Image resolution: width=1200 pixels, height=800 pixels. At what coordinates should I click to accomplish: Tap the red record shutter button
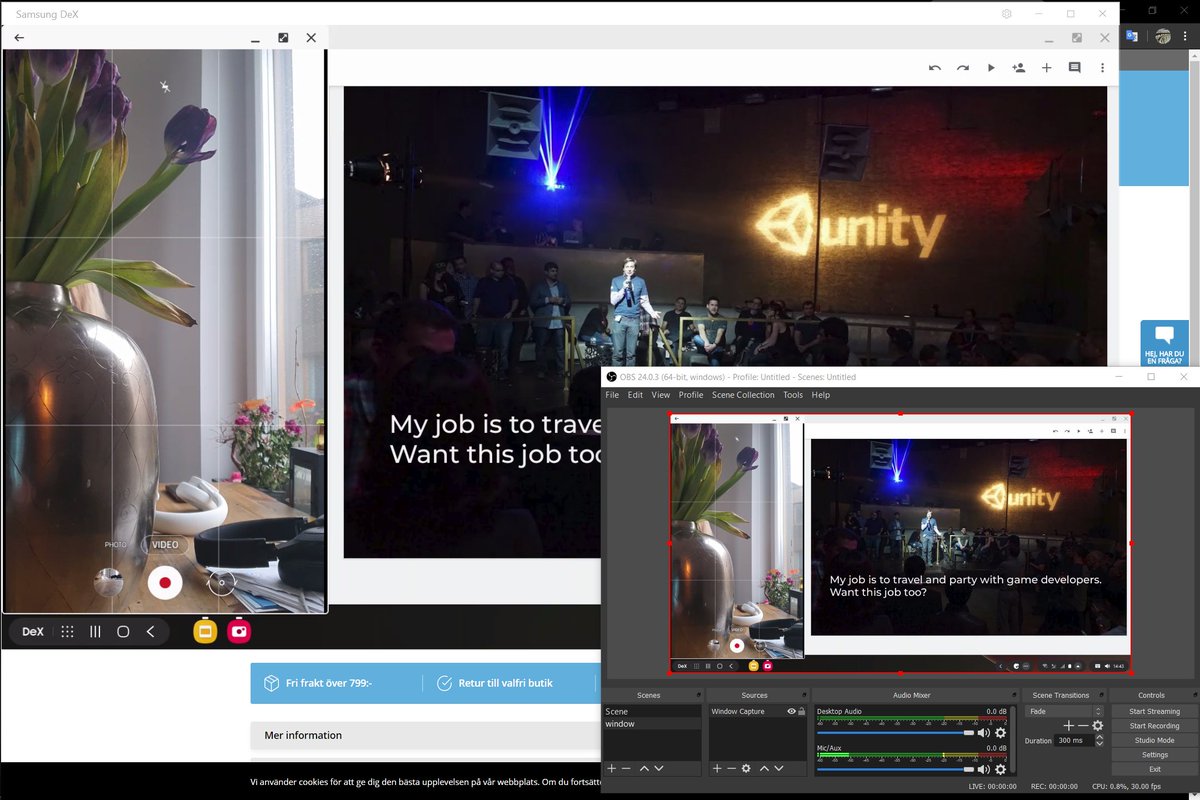[x=165, y=582]
